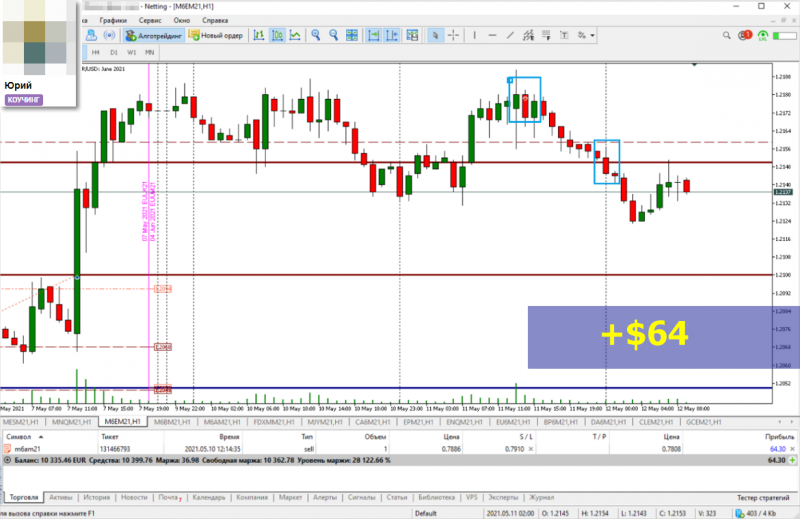Click the search magnifier icon at top right
This screenshot has width=800, height=519.
pyautogui.click(x=727, y=35)
